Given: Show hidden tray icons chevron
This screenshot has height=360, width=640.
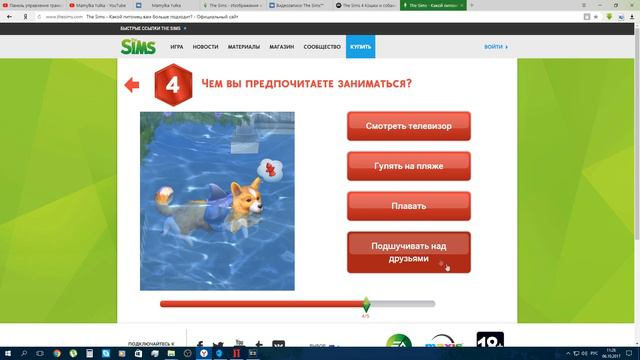Looking at the screenshot, I should (x=568, y=353).
